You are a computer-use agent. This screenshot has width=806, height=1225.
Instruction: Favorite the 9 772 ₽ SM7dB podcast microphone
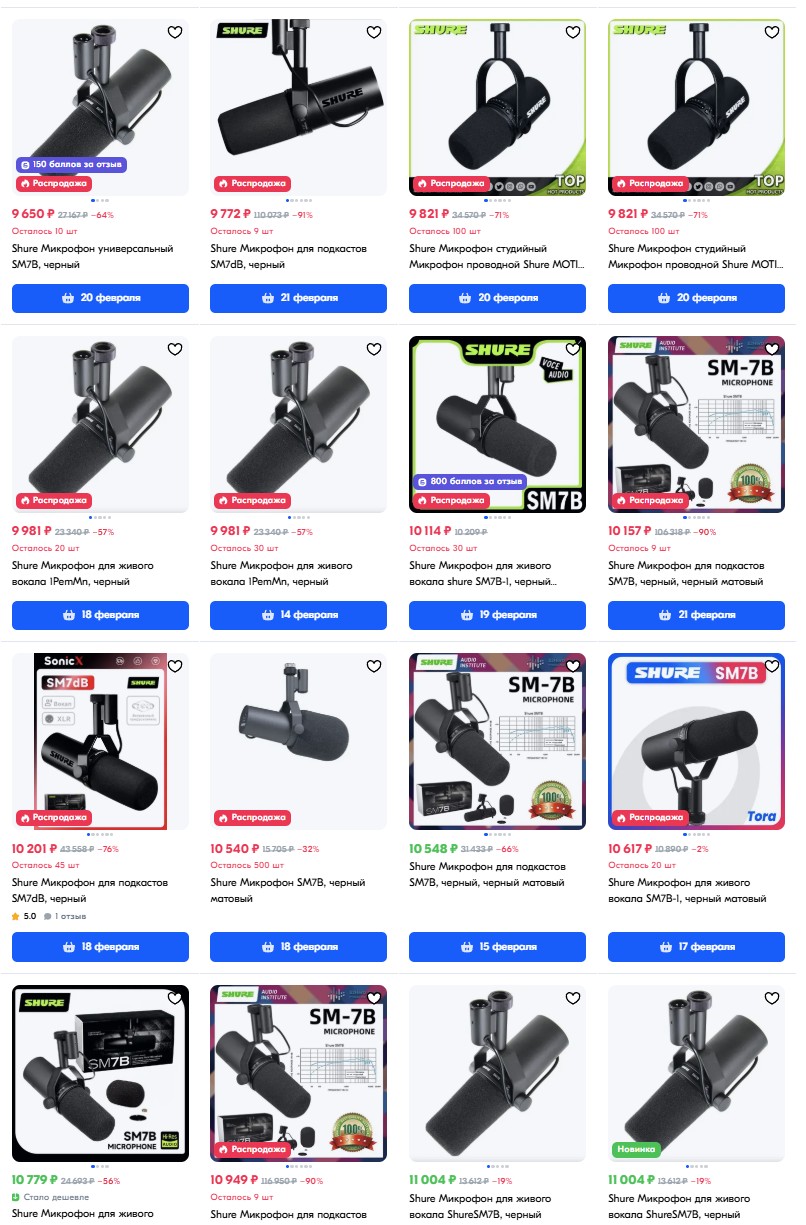coord(374,32)
